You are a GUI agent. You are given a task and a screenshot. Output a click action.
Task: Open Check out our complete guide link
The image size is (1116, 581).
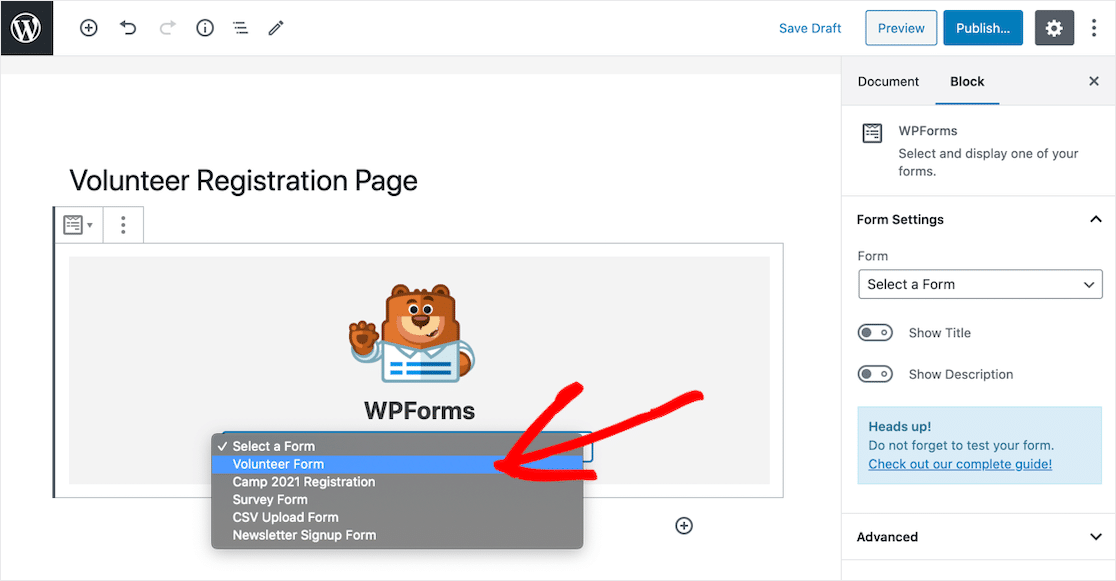point(960,464)
